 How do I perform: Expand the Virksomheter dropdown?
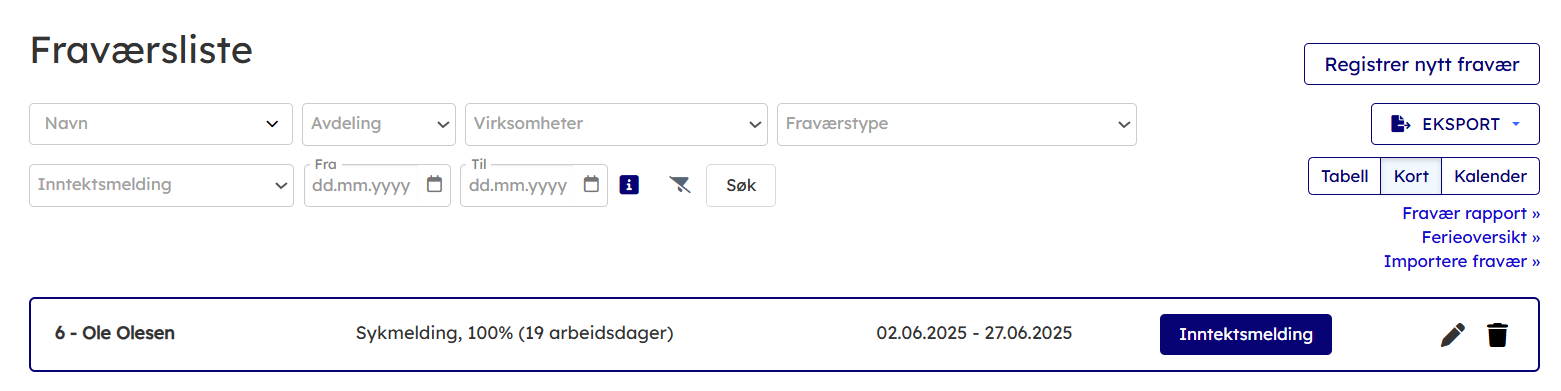coord(616,124)
